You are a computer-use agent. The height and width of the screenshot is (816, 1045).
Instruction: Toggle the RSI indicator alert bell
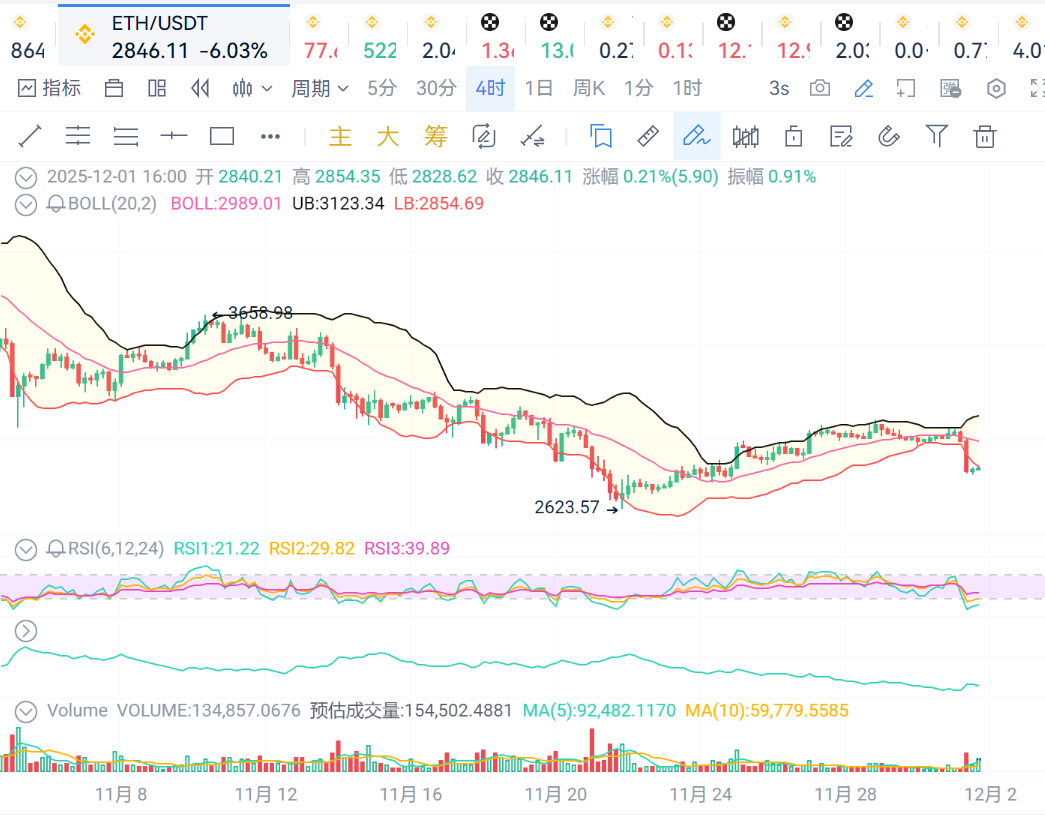[56, 548]
